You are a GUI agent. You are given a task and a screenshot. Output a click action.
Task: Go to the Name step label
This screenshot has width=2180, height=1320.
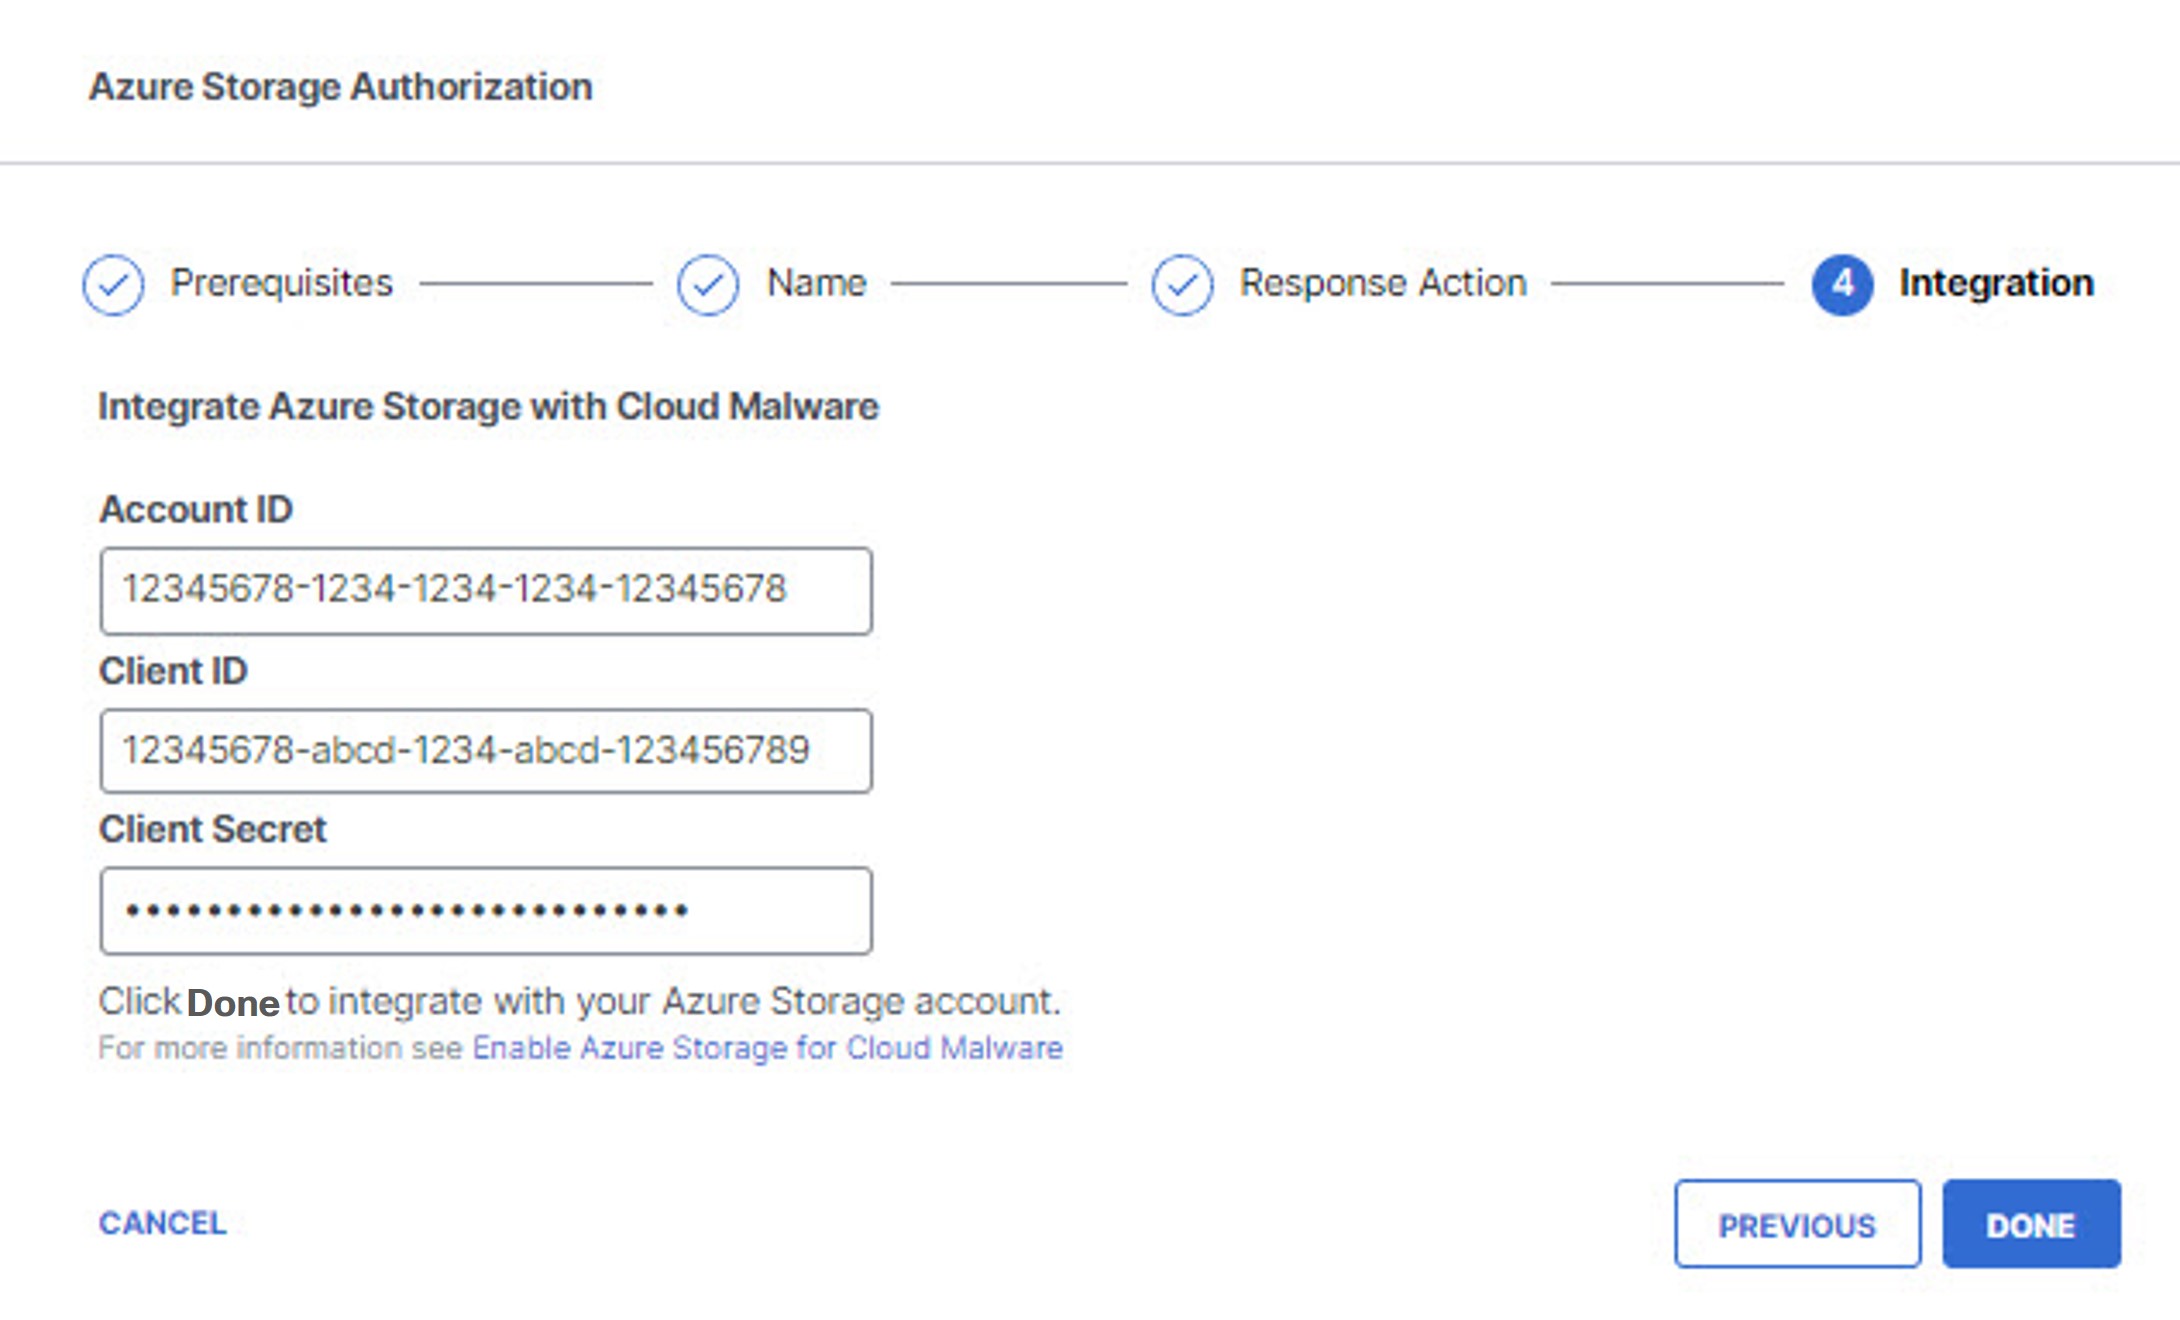coord(816,284)
